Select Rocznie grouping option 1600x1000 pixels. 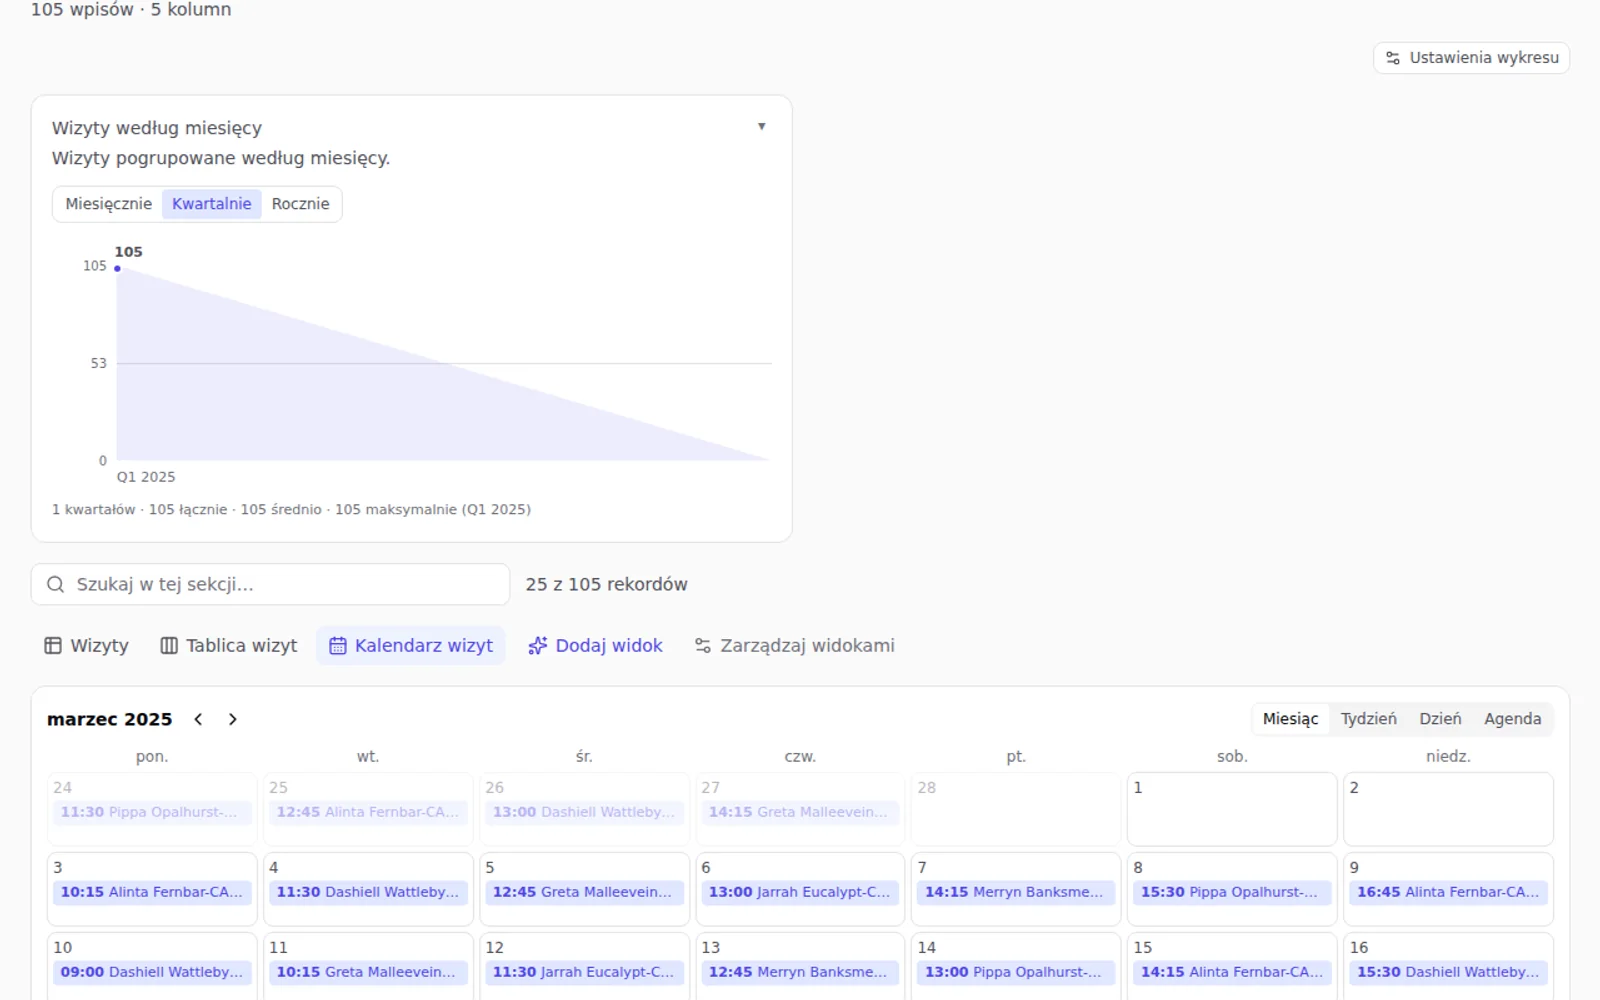pos(300,204)
